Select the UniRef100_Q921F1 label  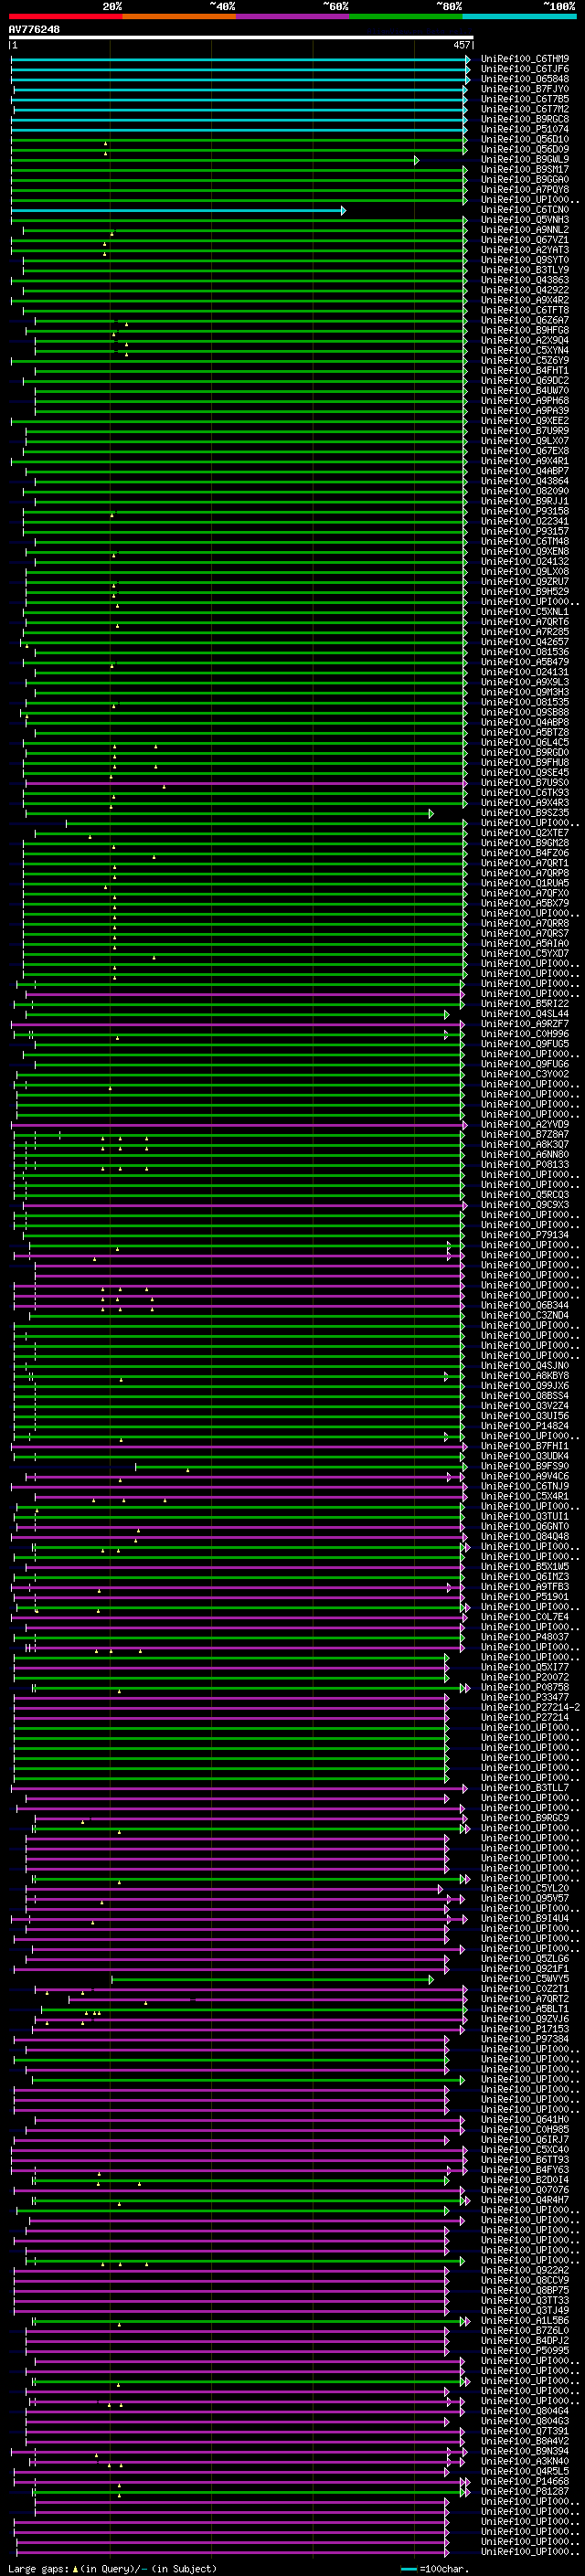[525, 1969]
